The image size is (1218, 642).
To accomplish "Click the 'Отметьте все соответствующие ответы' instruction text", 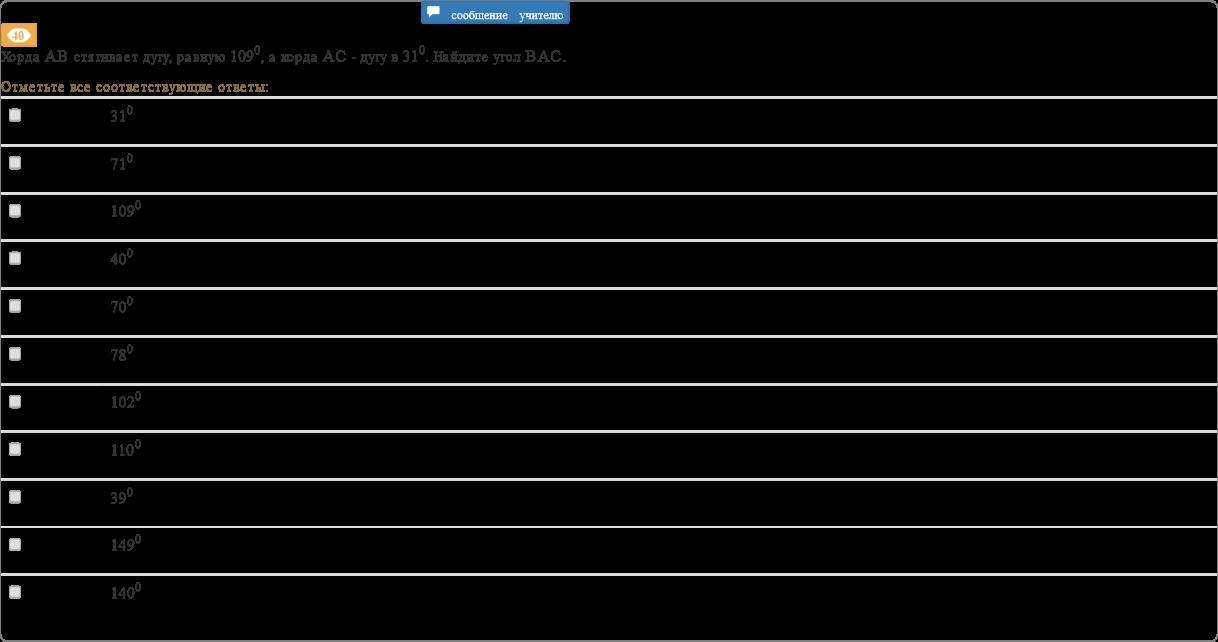I will pyautogui.click(x=135, y=87).
